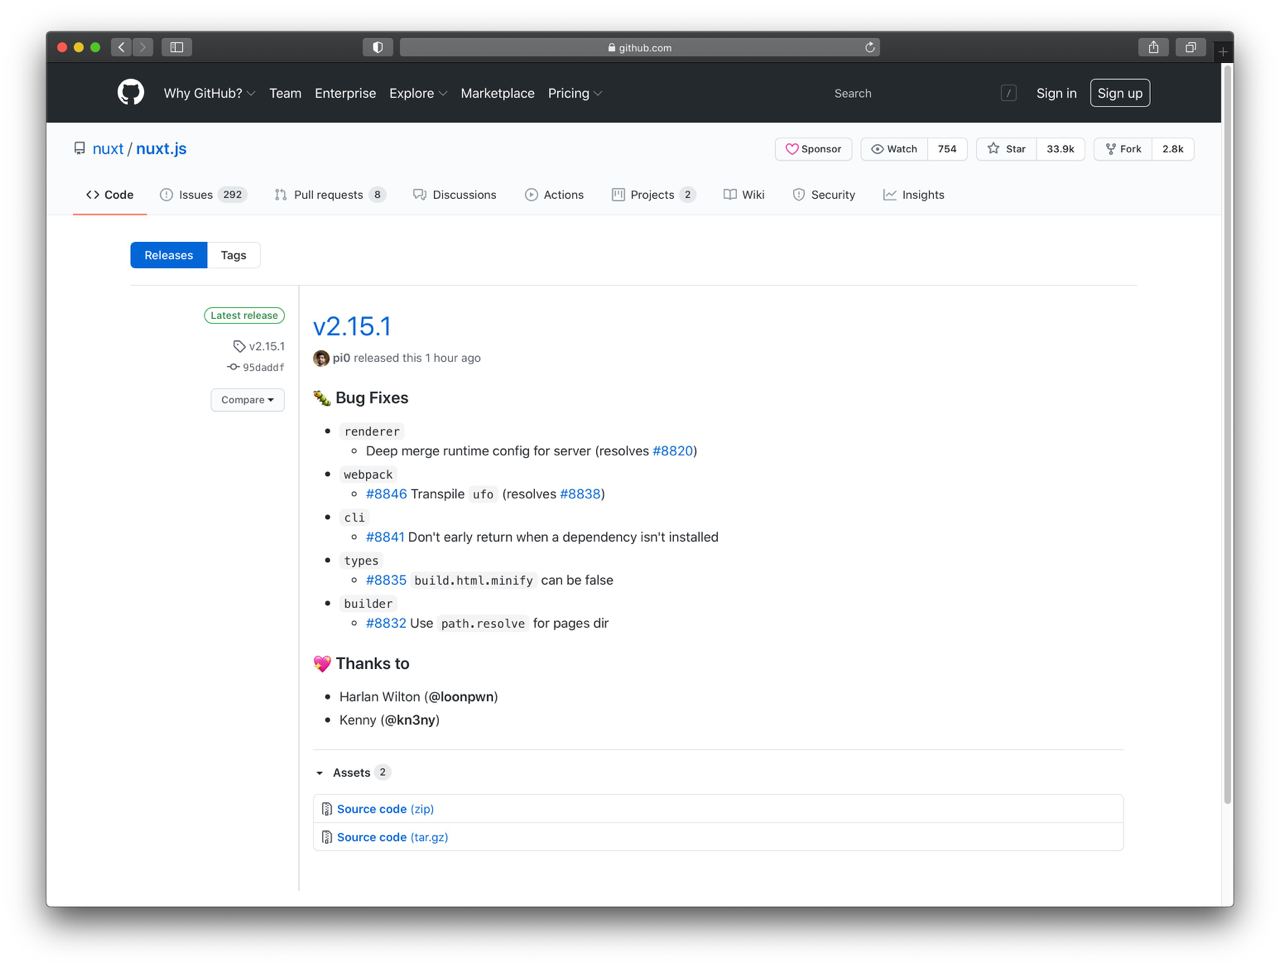Click the v2.15.1 tag icon in sidebar
This screenshot has width=1280, height=968.
239,346
